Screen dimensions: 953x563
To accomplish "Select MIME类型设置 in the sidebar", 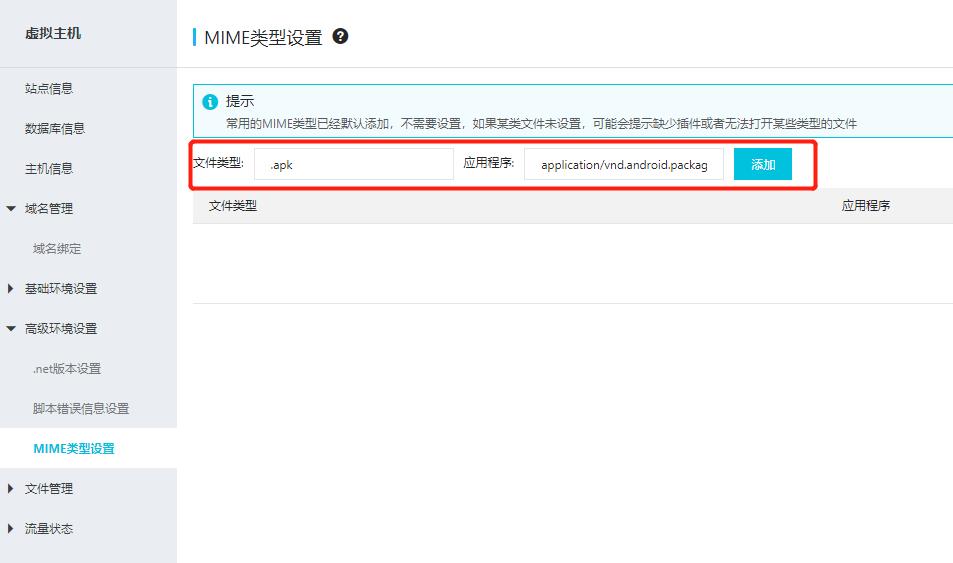I will pyautogui.click(x=74, y=449).
